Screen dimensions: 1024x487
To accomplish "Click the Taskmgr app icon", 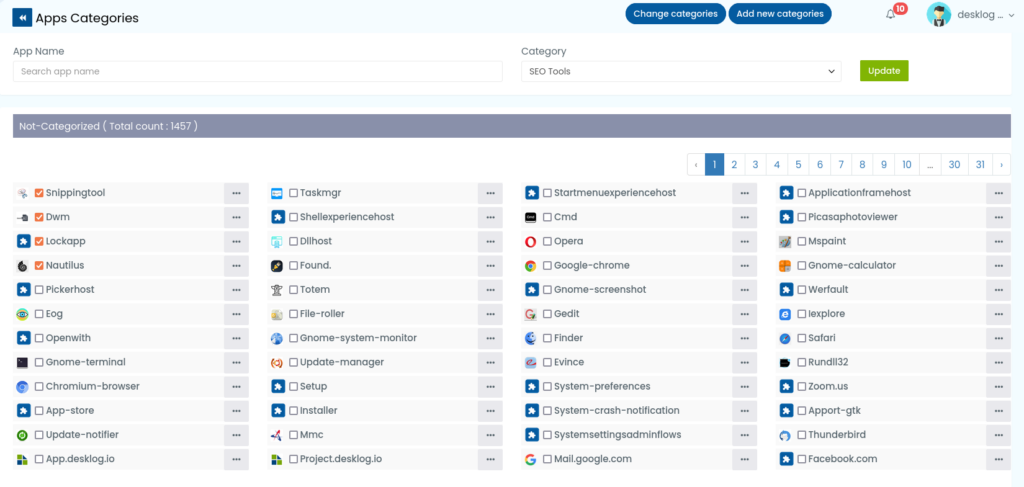I will 276,193.
